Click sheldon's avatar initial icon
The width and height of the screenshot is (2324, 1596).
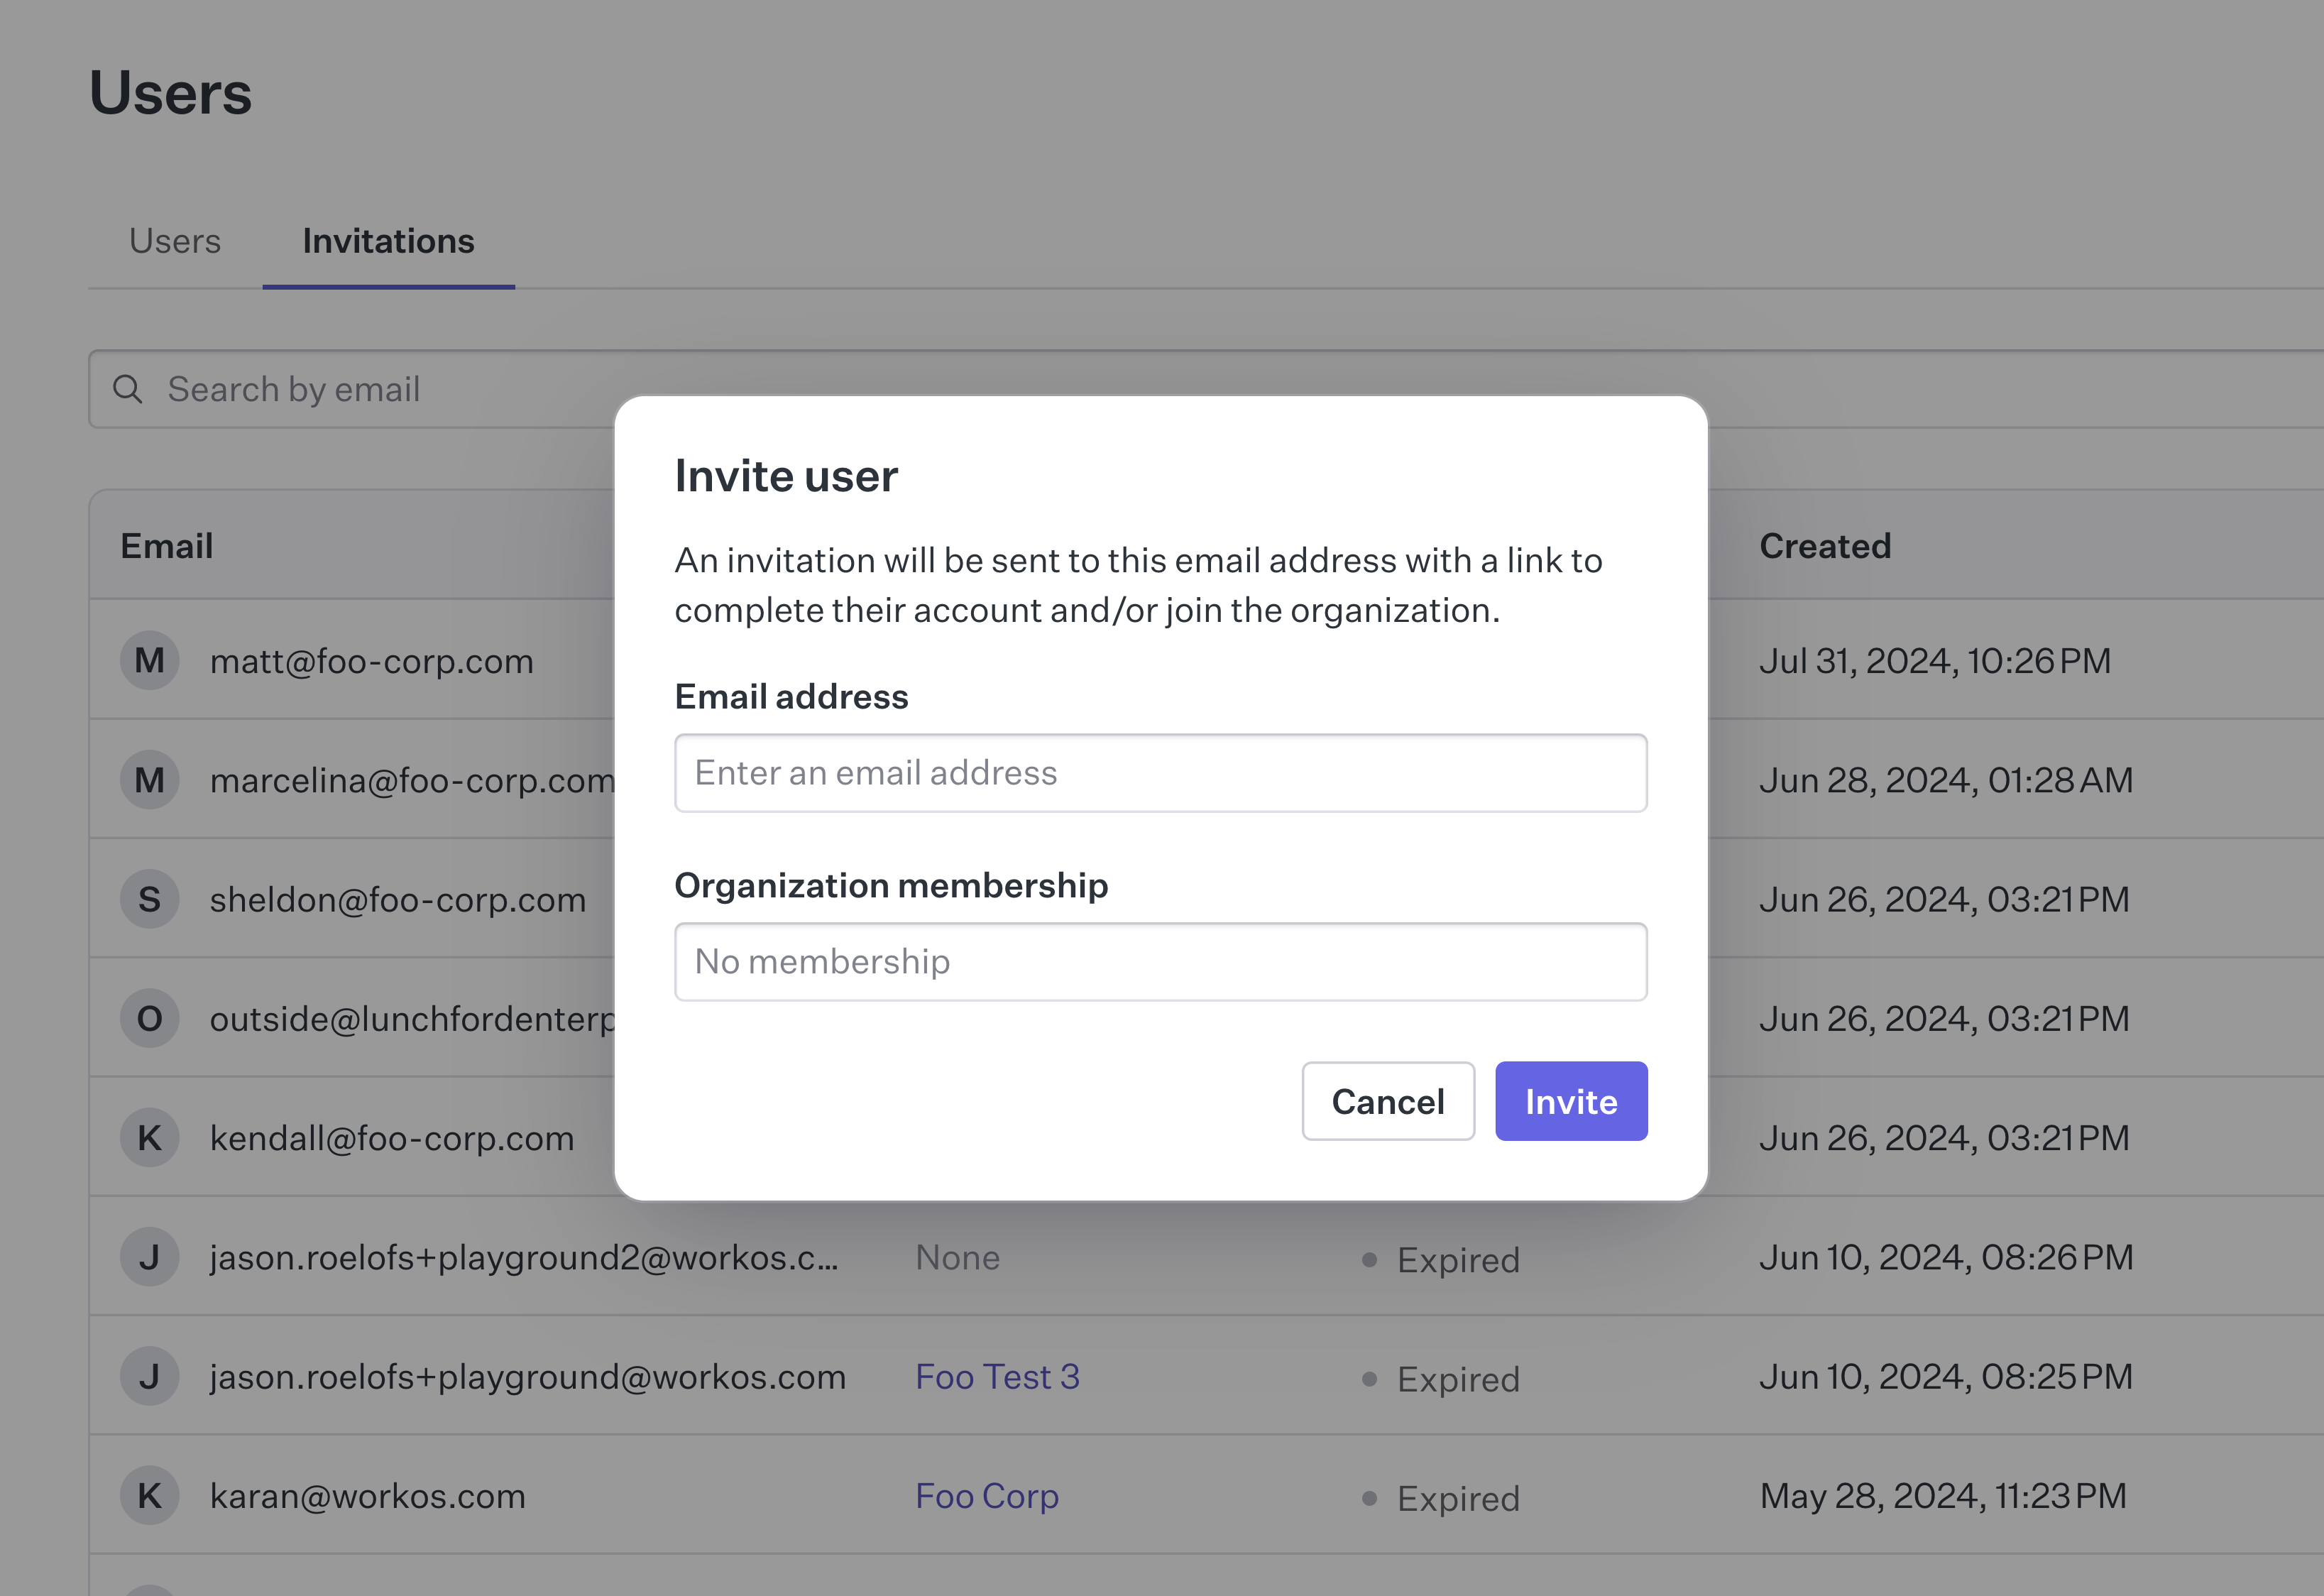point(150,898)
